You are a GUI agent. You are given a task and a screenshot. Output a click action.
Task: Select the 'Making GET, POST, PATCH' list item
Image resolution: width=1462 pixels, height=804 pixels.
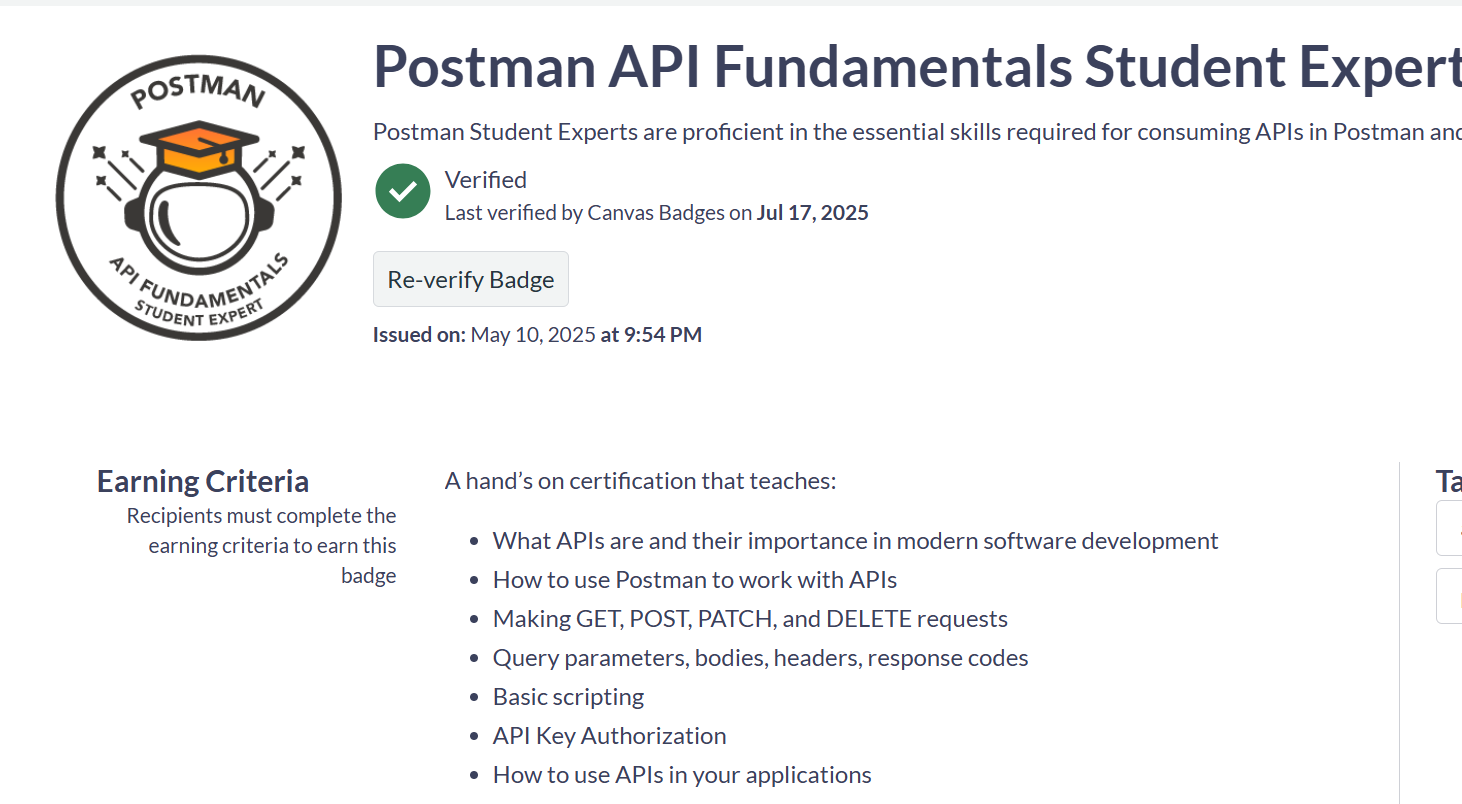click(x=750, y=619)
